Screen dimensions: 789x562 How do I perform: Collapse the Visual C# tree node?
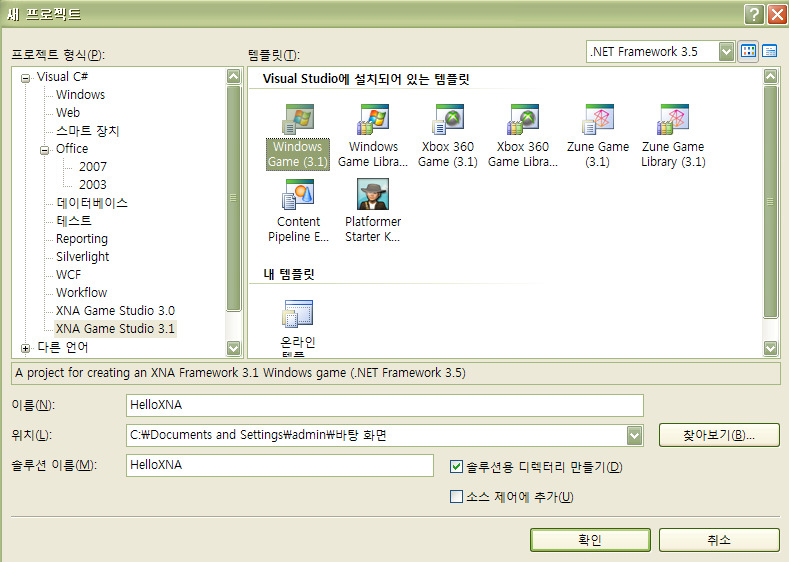[x=25, y=78]
